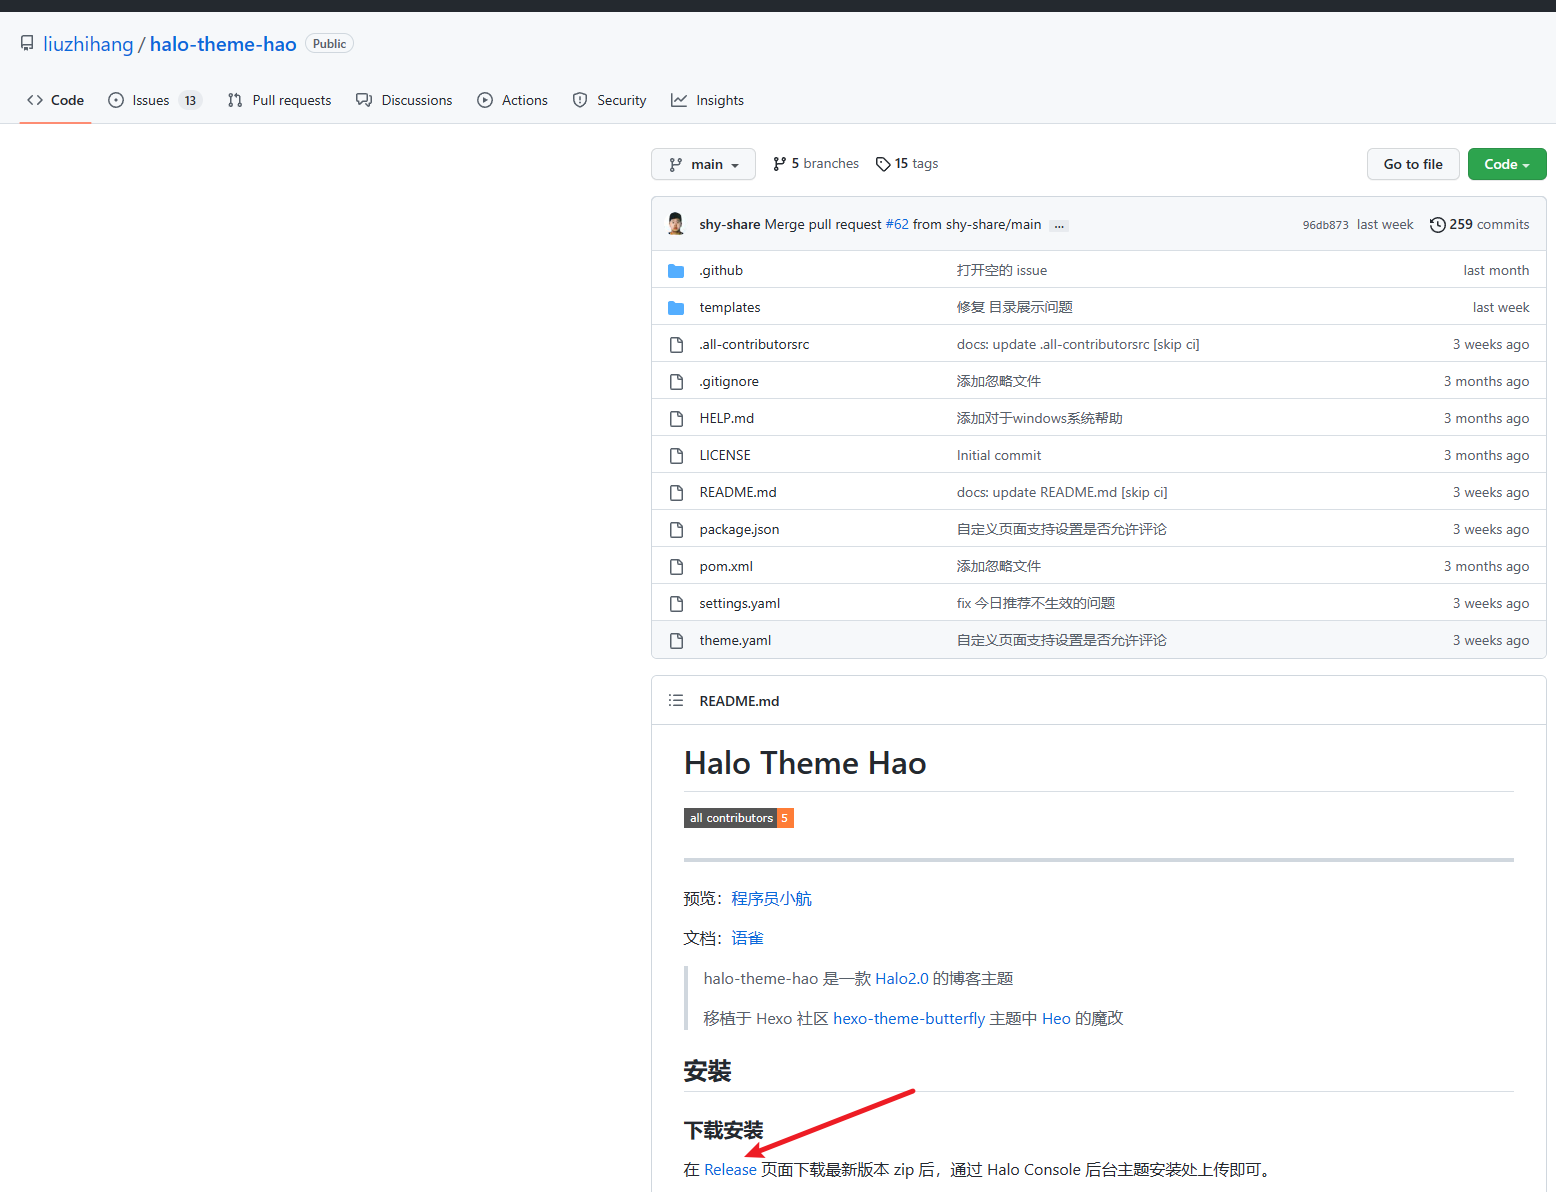This screenshot has width=1556, height=1192.
Task: Open the 程序员小航 preview link
Action: [x=771, y=899]
